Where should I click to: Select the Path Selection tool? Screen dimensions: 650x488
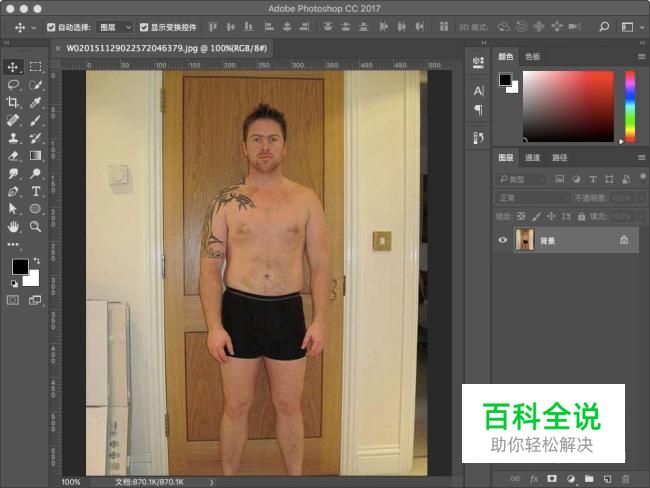[13, 209]
